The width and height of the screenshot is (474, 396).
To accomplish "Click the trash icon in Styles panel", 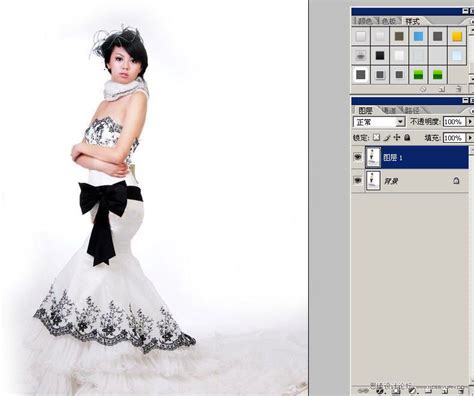I will tap(458, 89).
